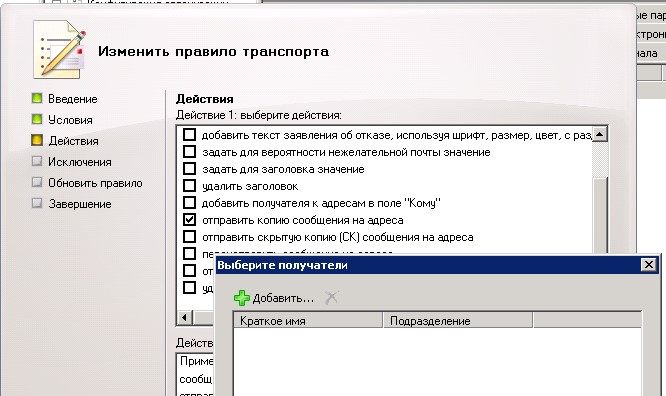Click the grayed-out delete X icon

[x=331, y=297]
